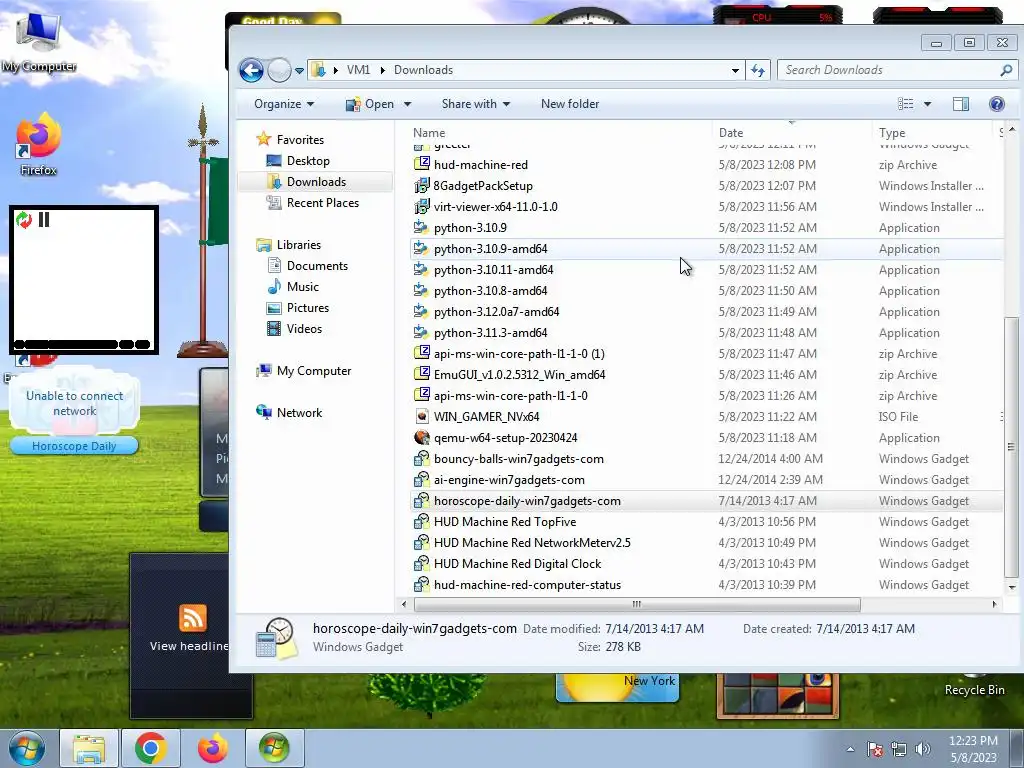
Task: Select qemu-w64-setup-20230424 application icon
Action: coord(422,438)
